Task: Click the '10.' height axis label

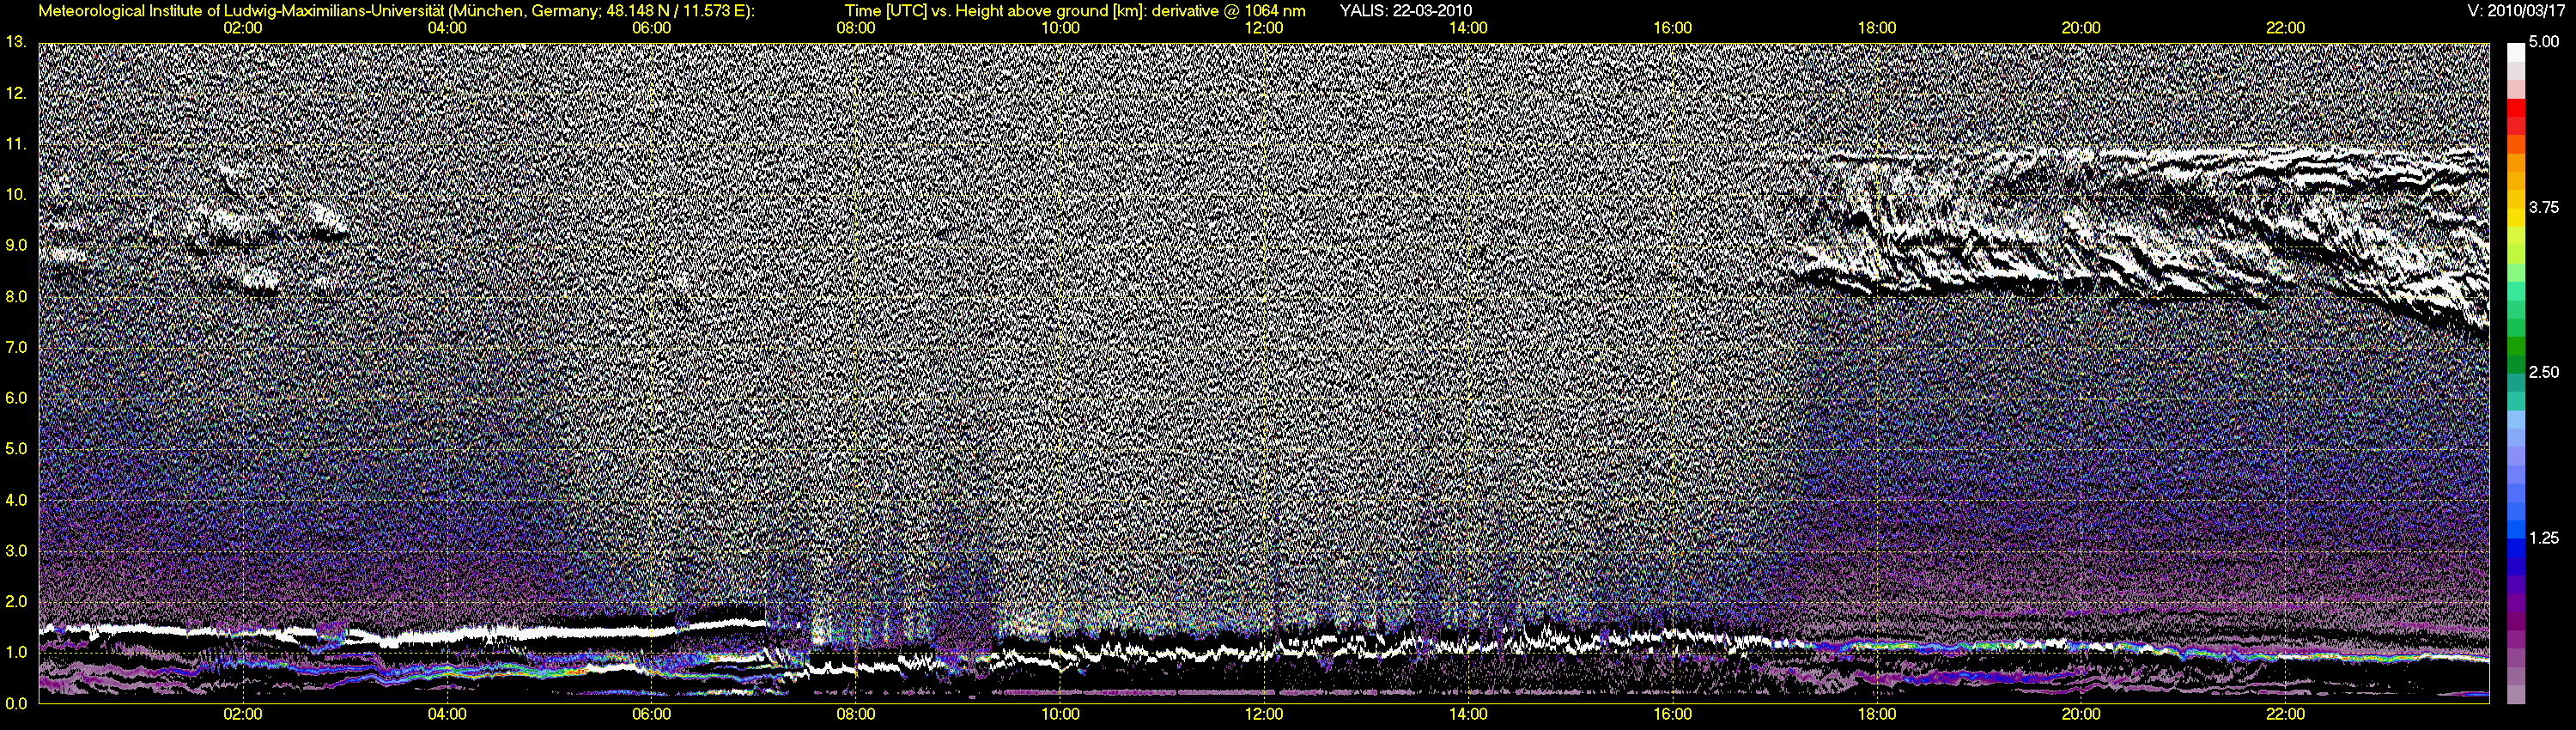Action: click(17, 195)
